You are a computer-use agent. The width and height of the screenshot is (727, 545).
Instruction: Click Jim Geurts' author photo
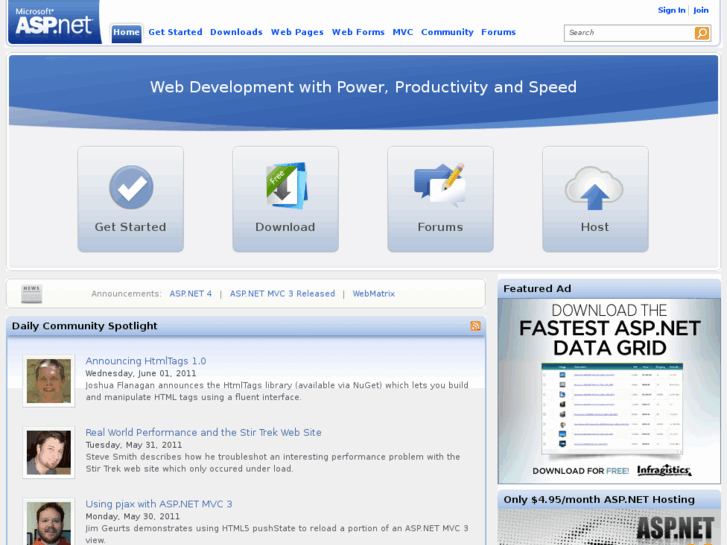pos(49,523)
